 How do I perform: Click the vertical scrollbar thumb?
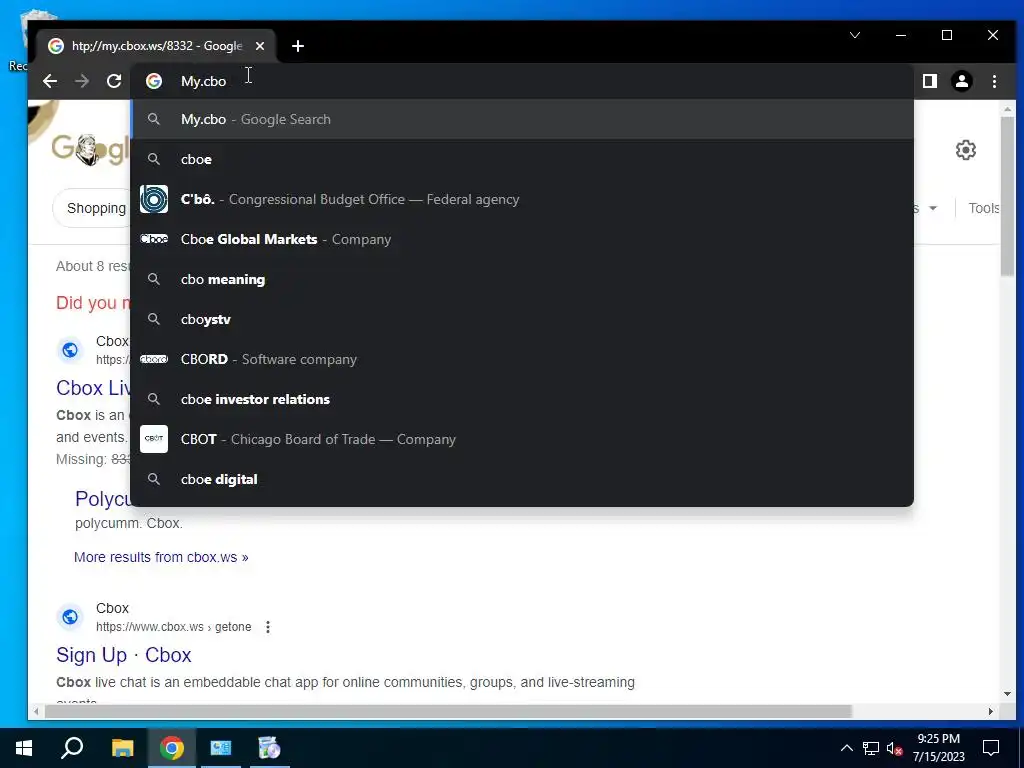click(x=1007, y=196)
